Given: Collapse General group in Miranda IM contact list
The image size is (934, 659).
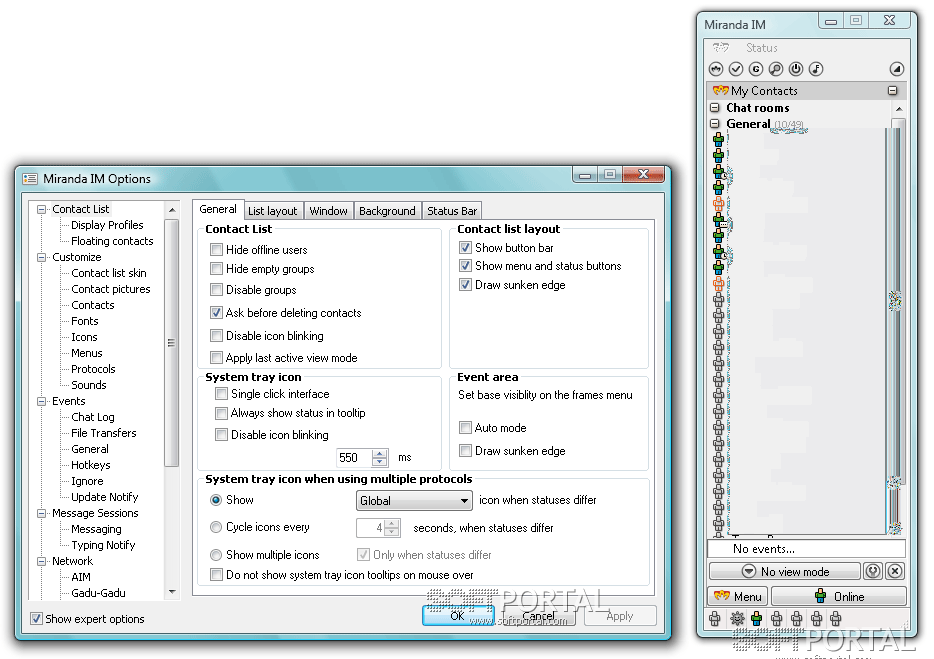Looking at the screenshot, I should pyautogui.click(x=715, y=124).
